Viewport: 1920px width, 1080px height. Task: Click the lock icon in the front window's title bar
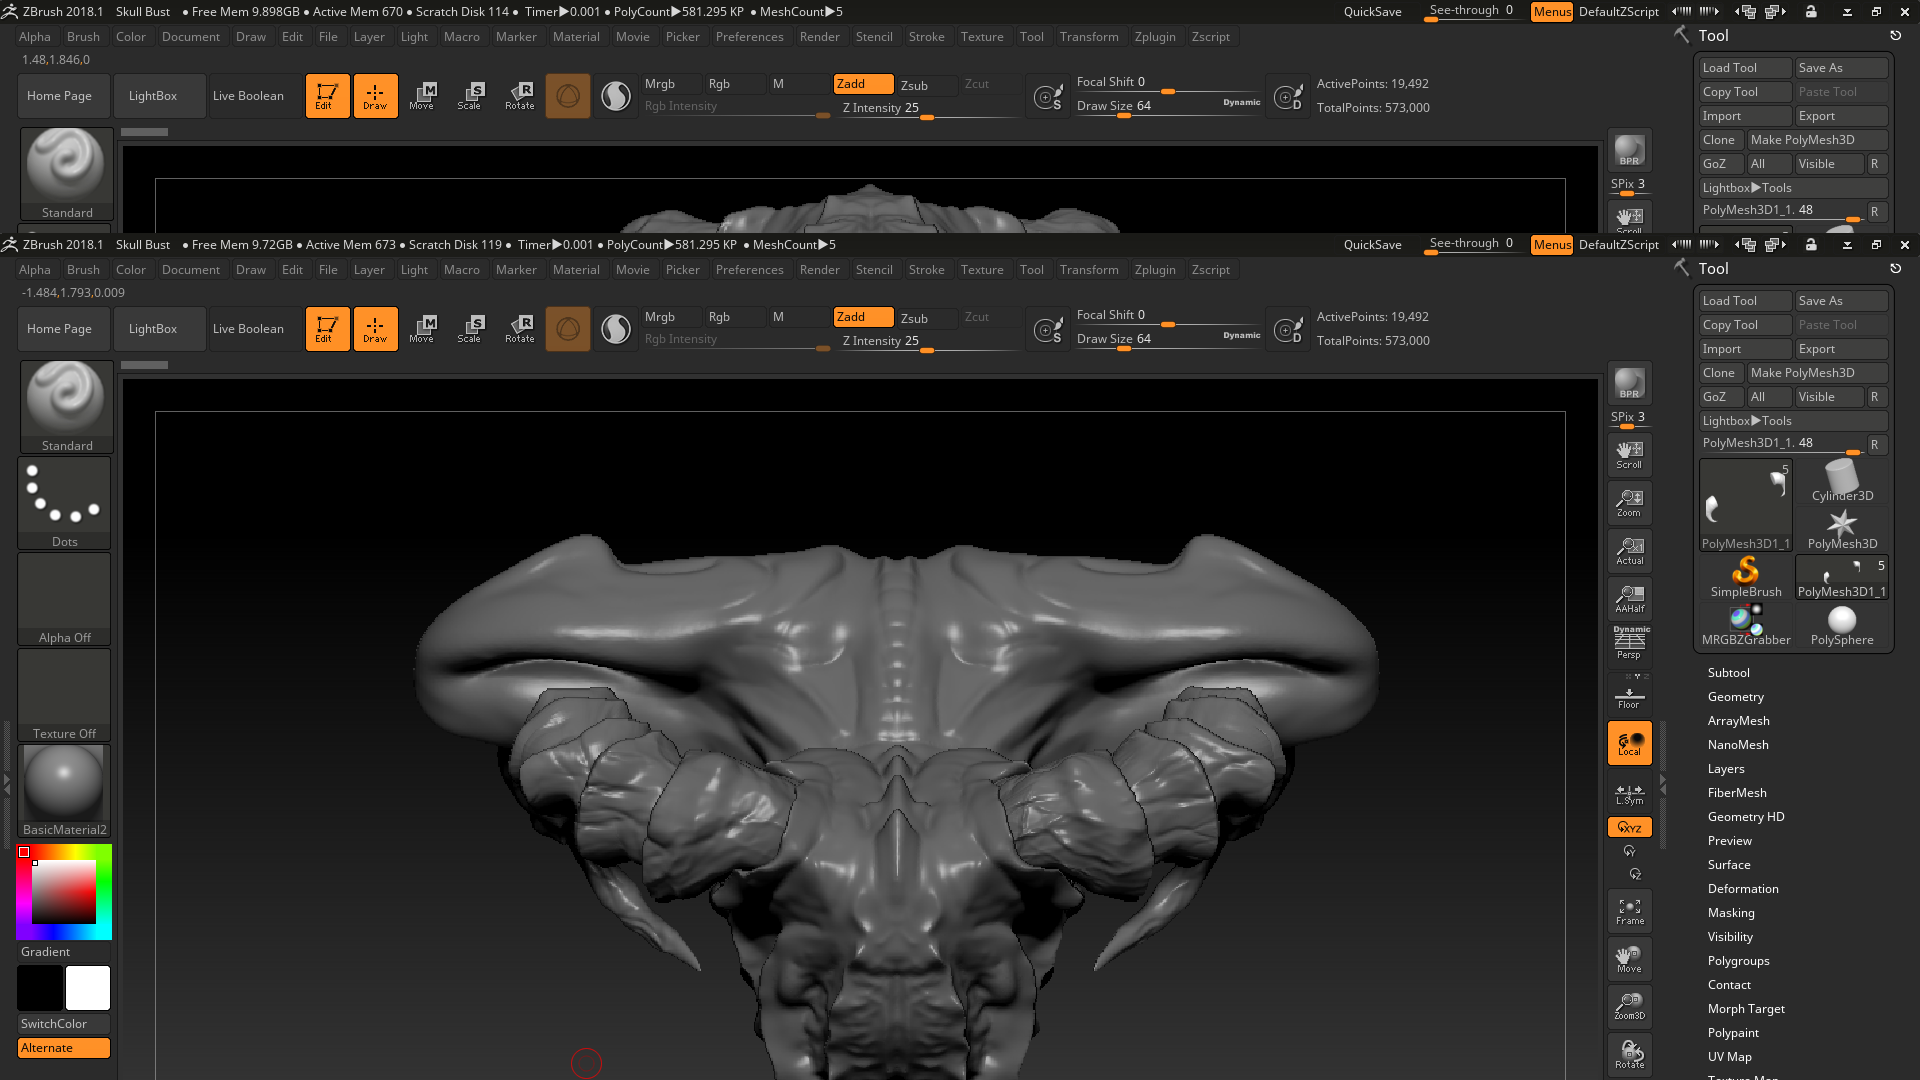click(1811, 244)
